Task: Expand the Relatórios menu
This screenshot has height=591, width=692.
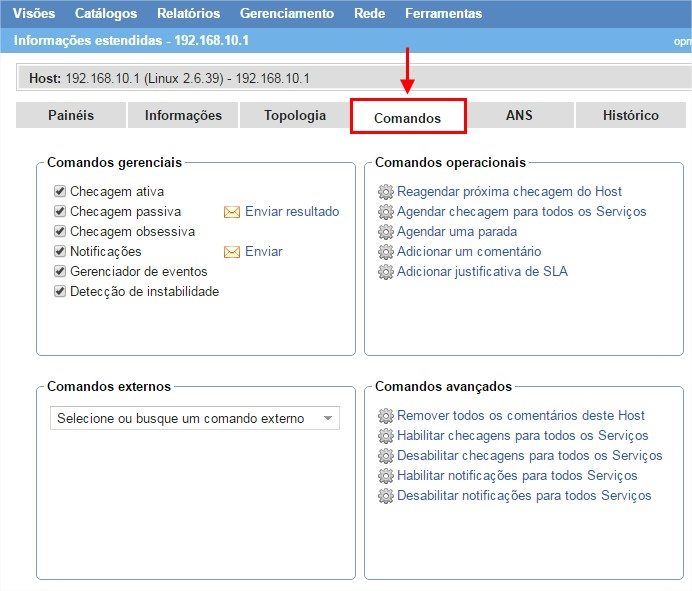Action: (x=188, y=14)
